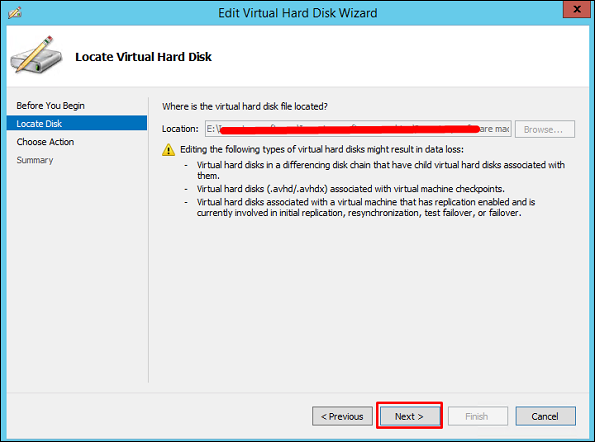Close the Edit Virtual Hard Disk Wizard

coord(577,9)
